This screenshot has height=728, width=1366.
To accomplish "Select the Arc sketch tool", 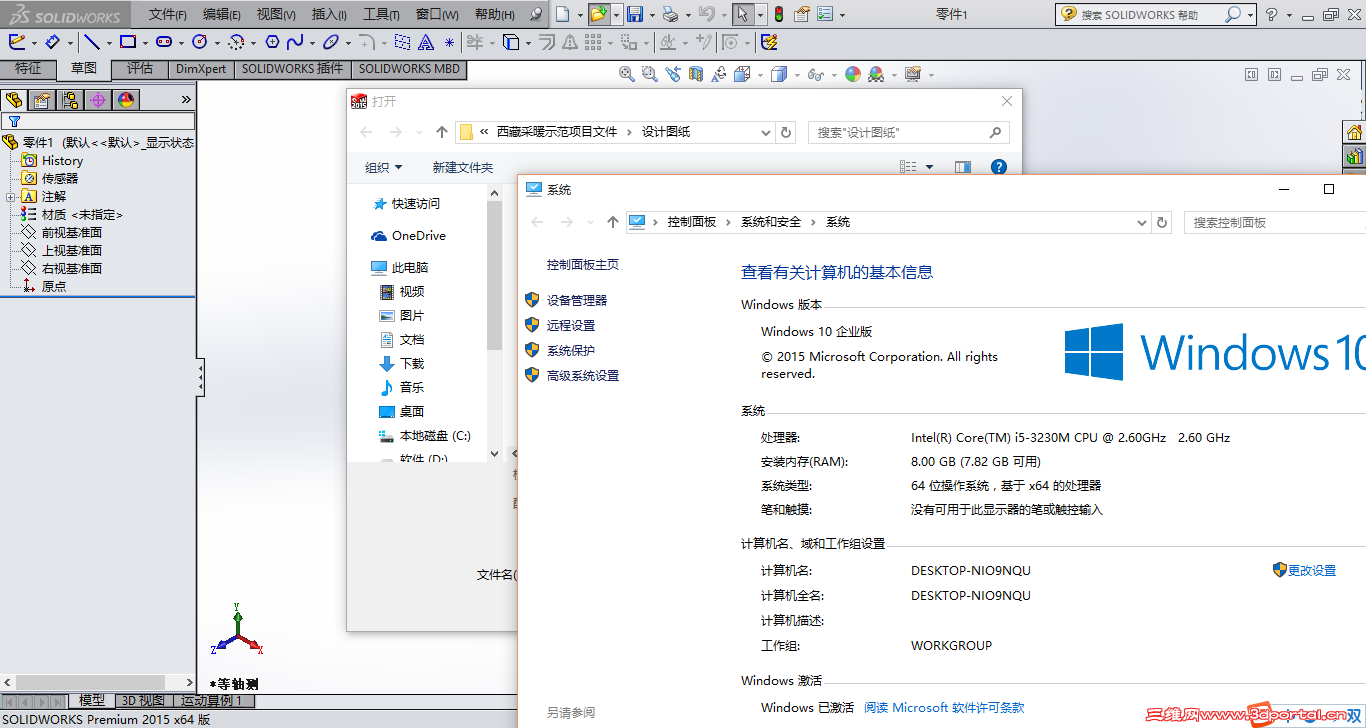I will pyautogui.click(x=236, y=42).
